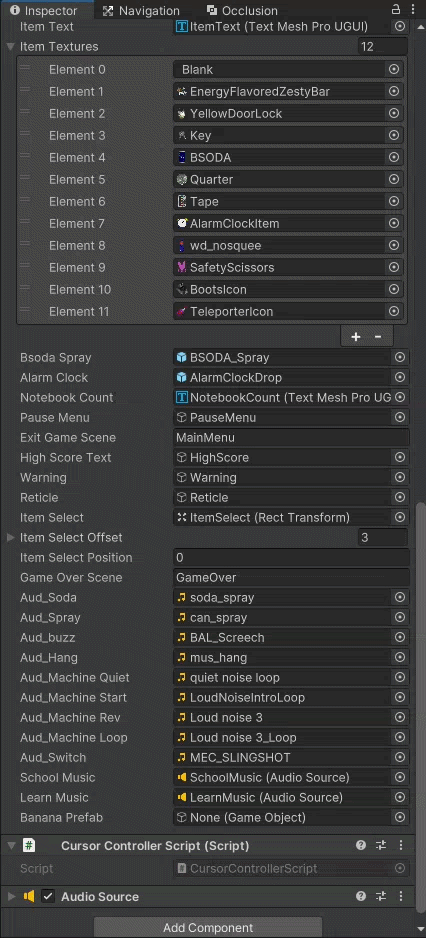The image size is (426, 938).
Task: Open object picker for EnergyFlavoredZestyBar
Action: [x=394, y=92]
